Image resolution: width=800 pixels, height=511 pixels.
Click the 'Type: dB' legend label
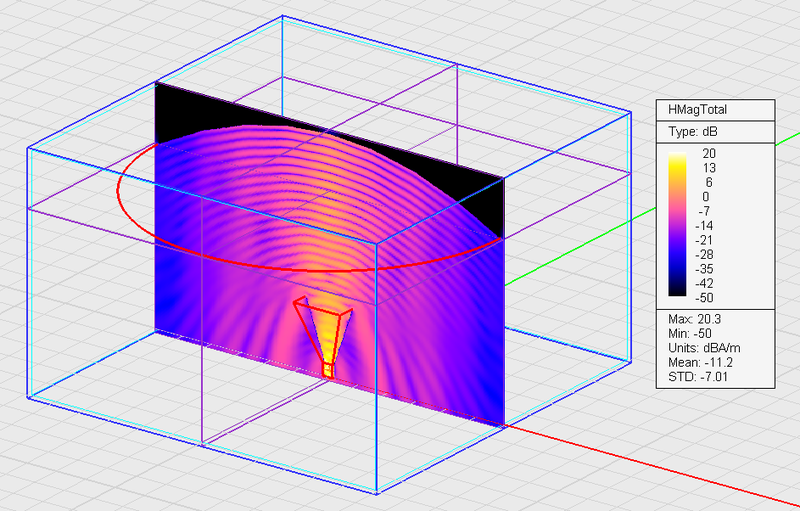coord(692,132)
